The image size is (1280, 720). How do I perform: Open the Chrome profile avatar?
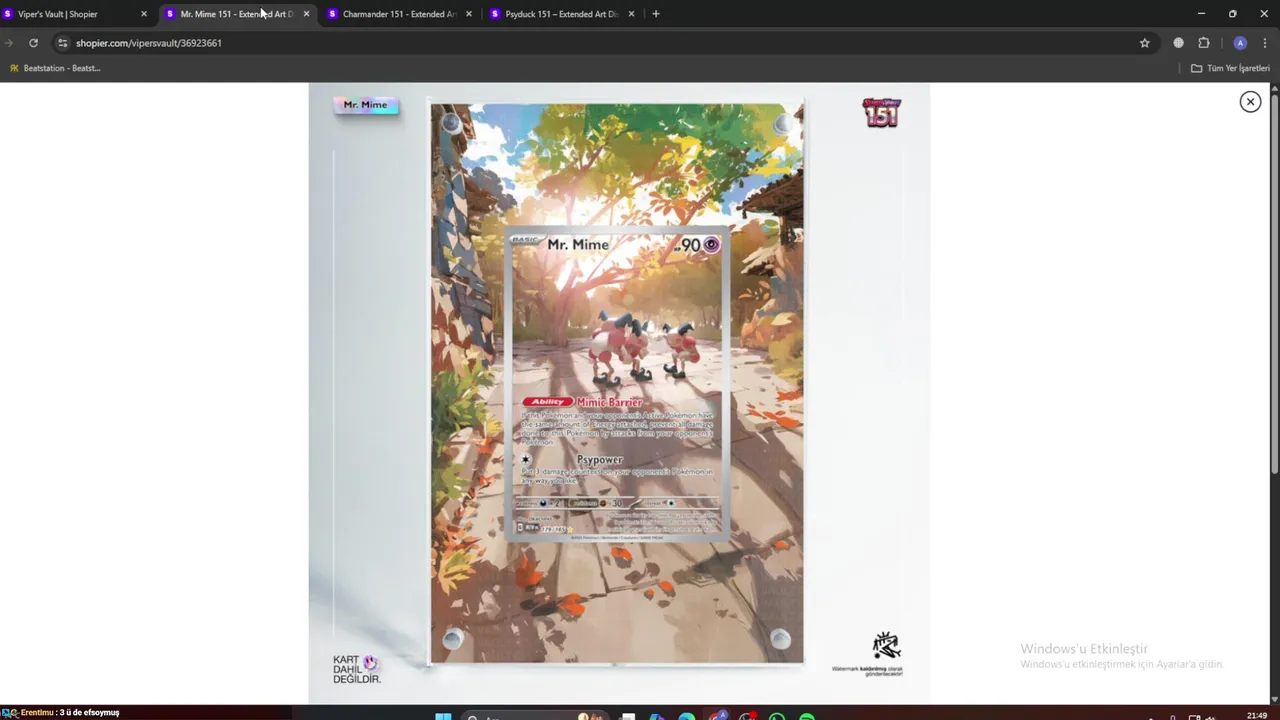(x=1240, y=43)
